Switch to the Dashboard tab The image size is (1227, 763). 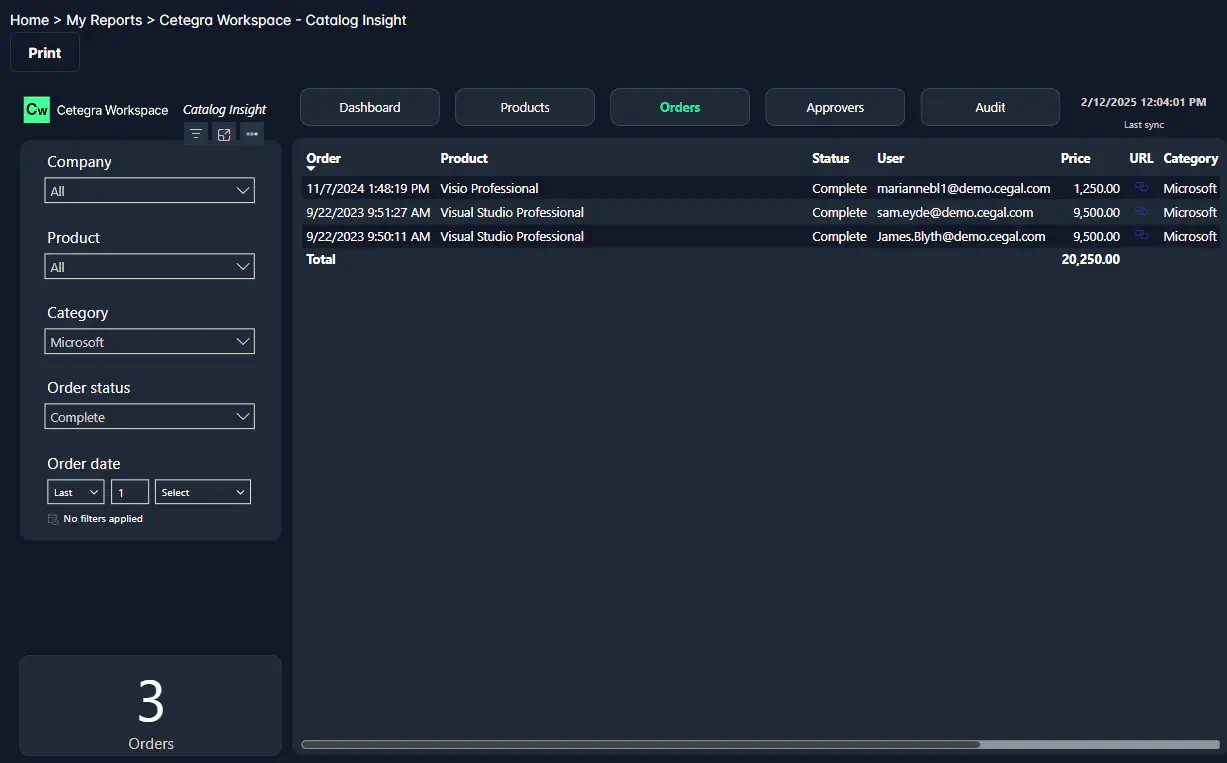pyautogui.click(x=369, y=107)
